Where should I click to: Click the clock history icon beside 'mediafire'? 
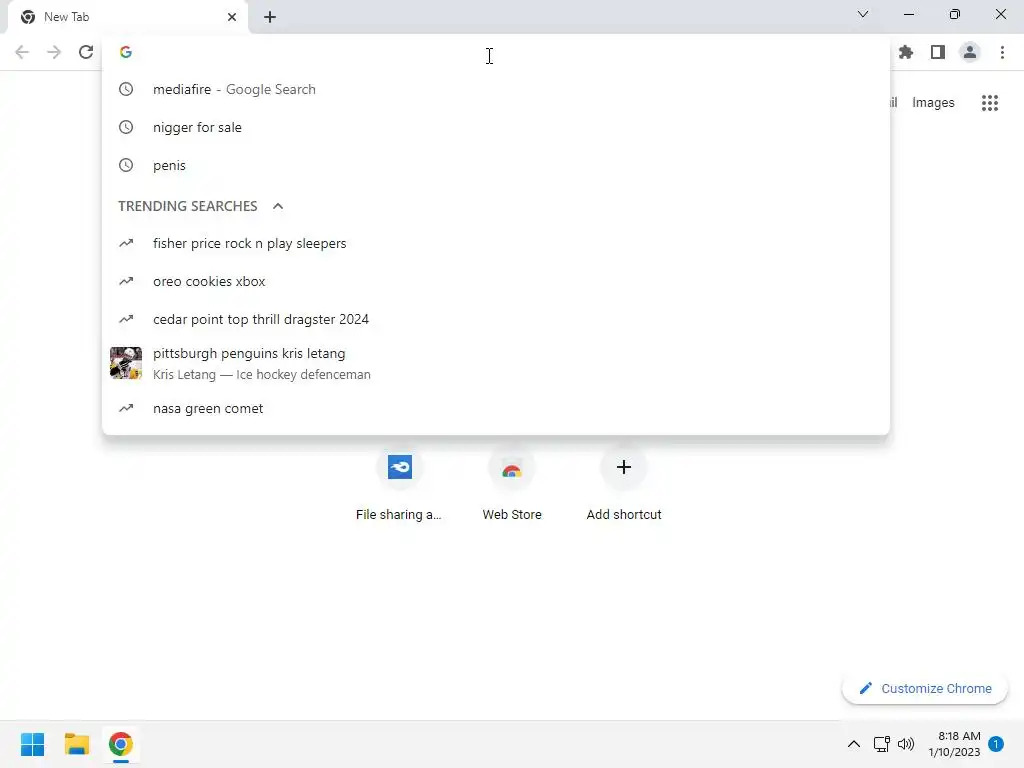point(126,89)
